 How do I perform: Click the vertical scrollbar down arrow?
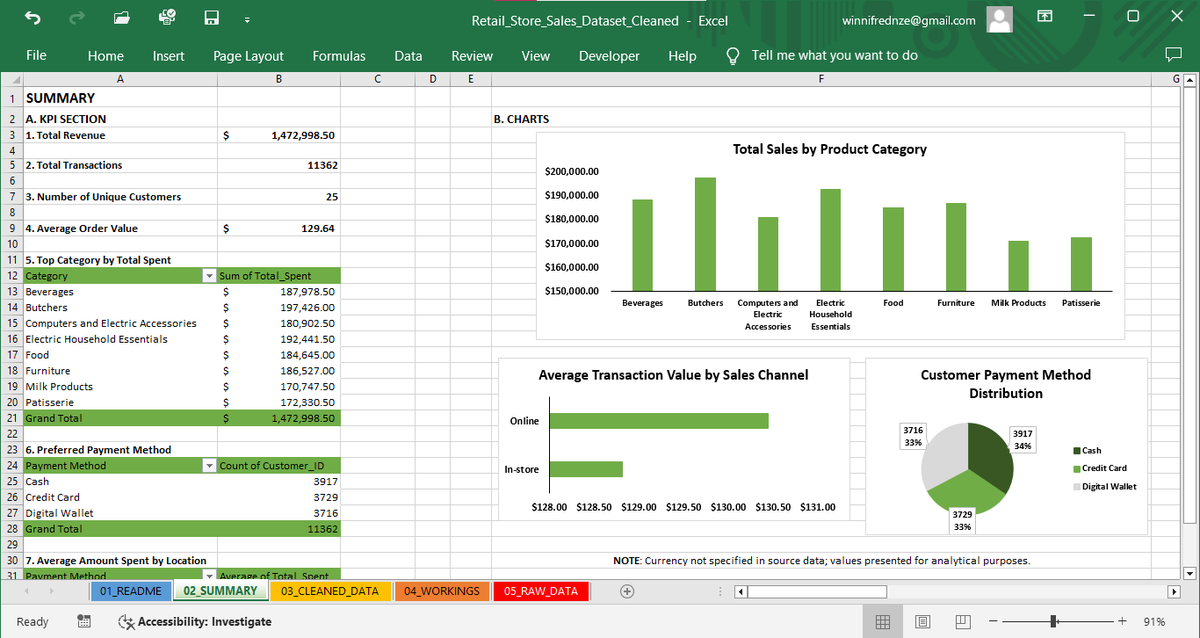[1189, 573]
